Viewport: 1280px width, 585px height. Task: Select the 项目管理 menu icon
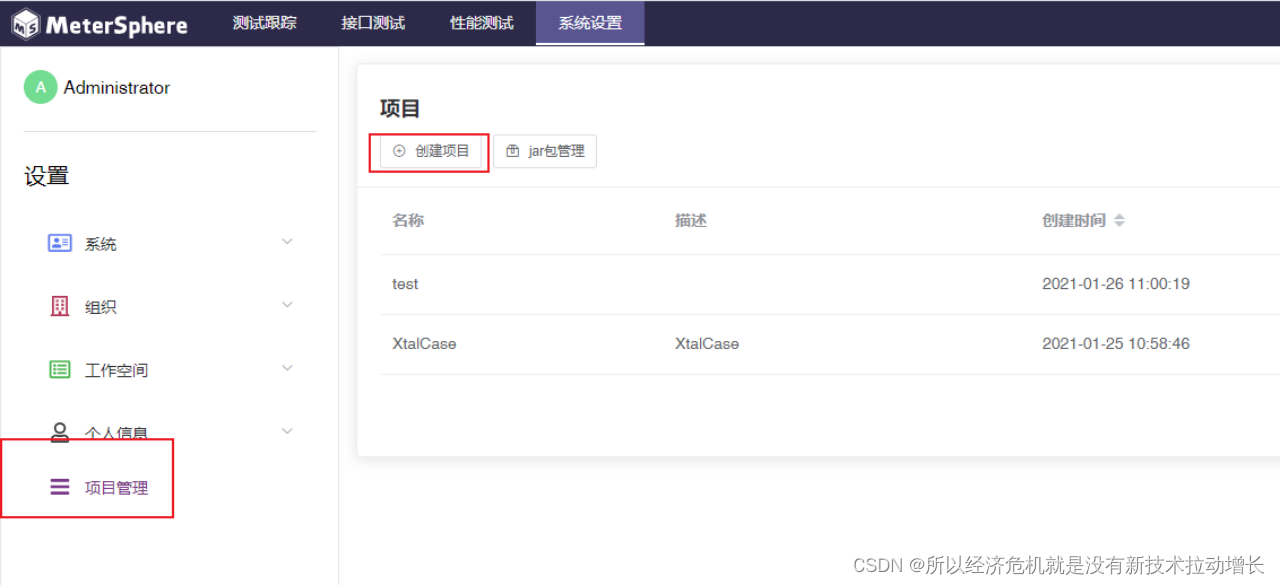[x=58, y=487]
